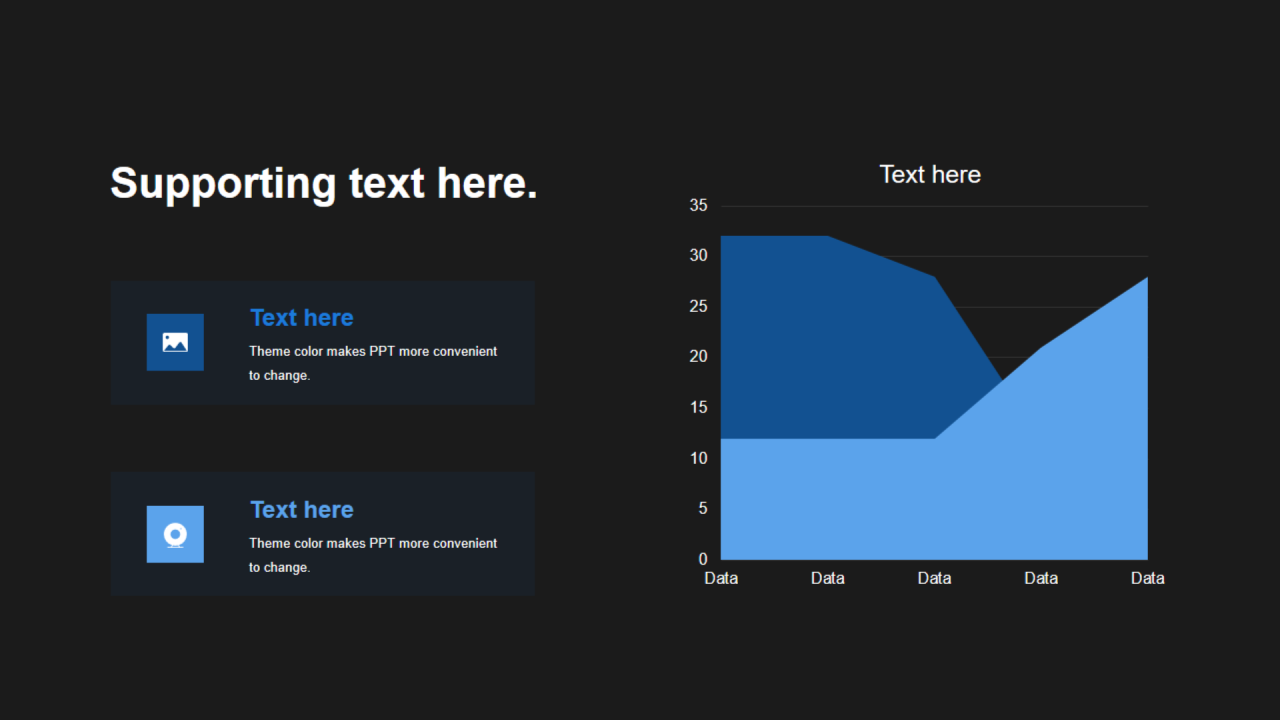Select the chart title "Text here"
The height and width of the screenshot is (720, 1280).
pos(930,175)
